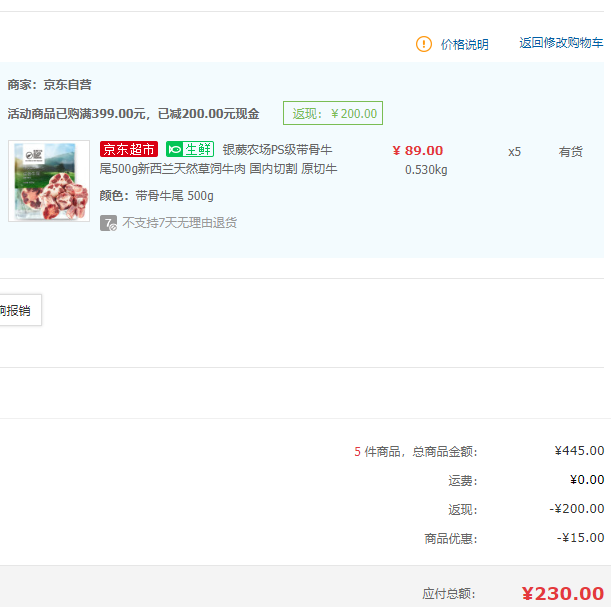Screen dimensions: 611x607
Task: Click the 商品优惠 discount -¥15.00
Action: click(x=580, y=538)
